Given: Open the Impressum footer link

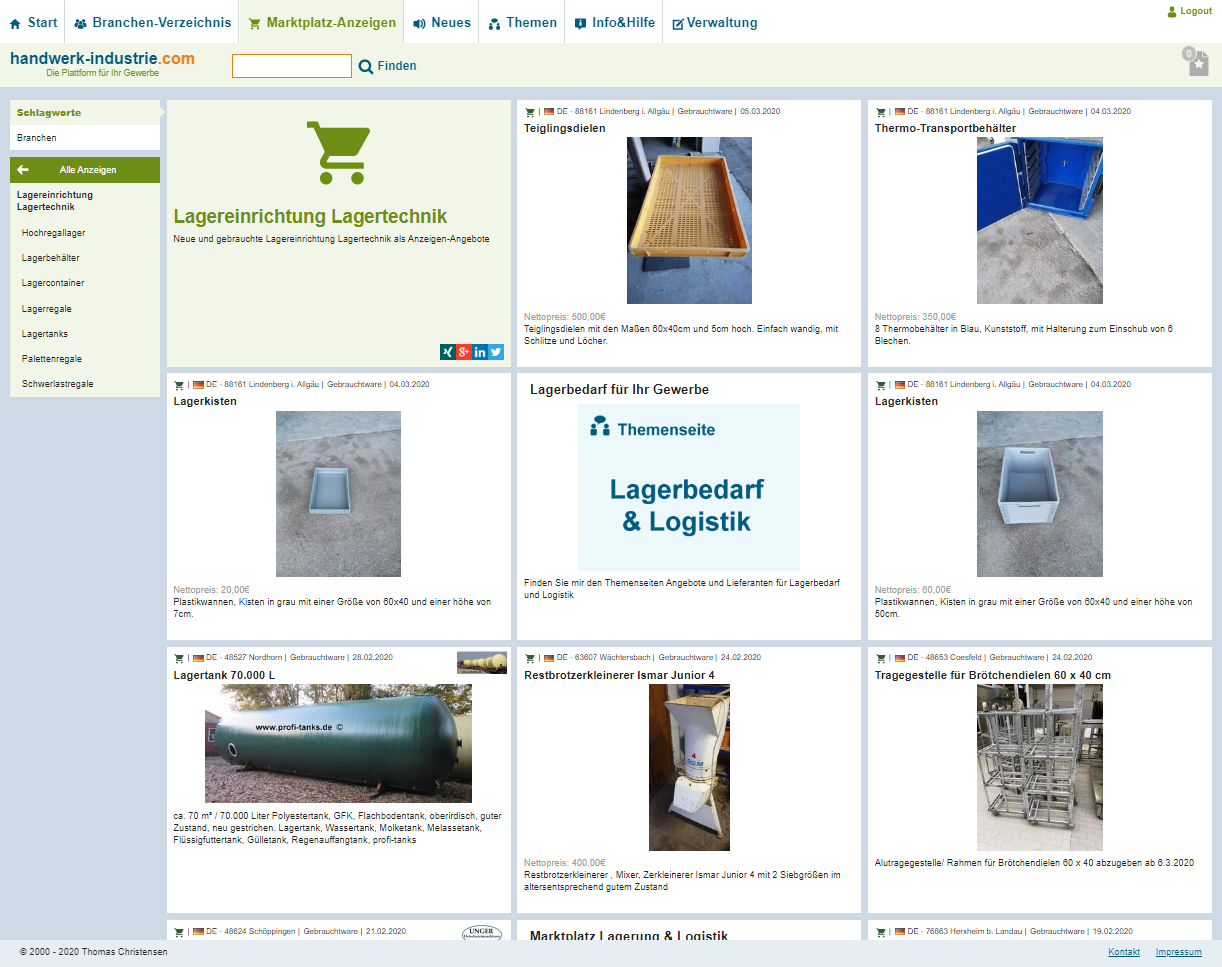Looking at the screenshot, I should click(x=1178, y=952).
